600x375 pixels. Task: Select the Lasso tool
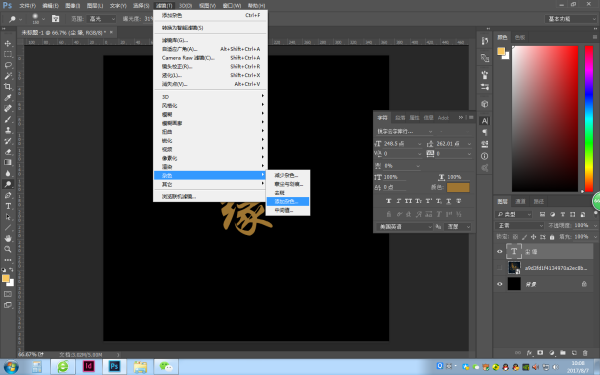coord(8,65)
